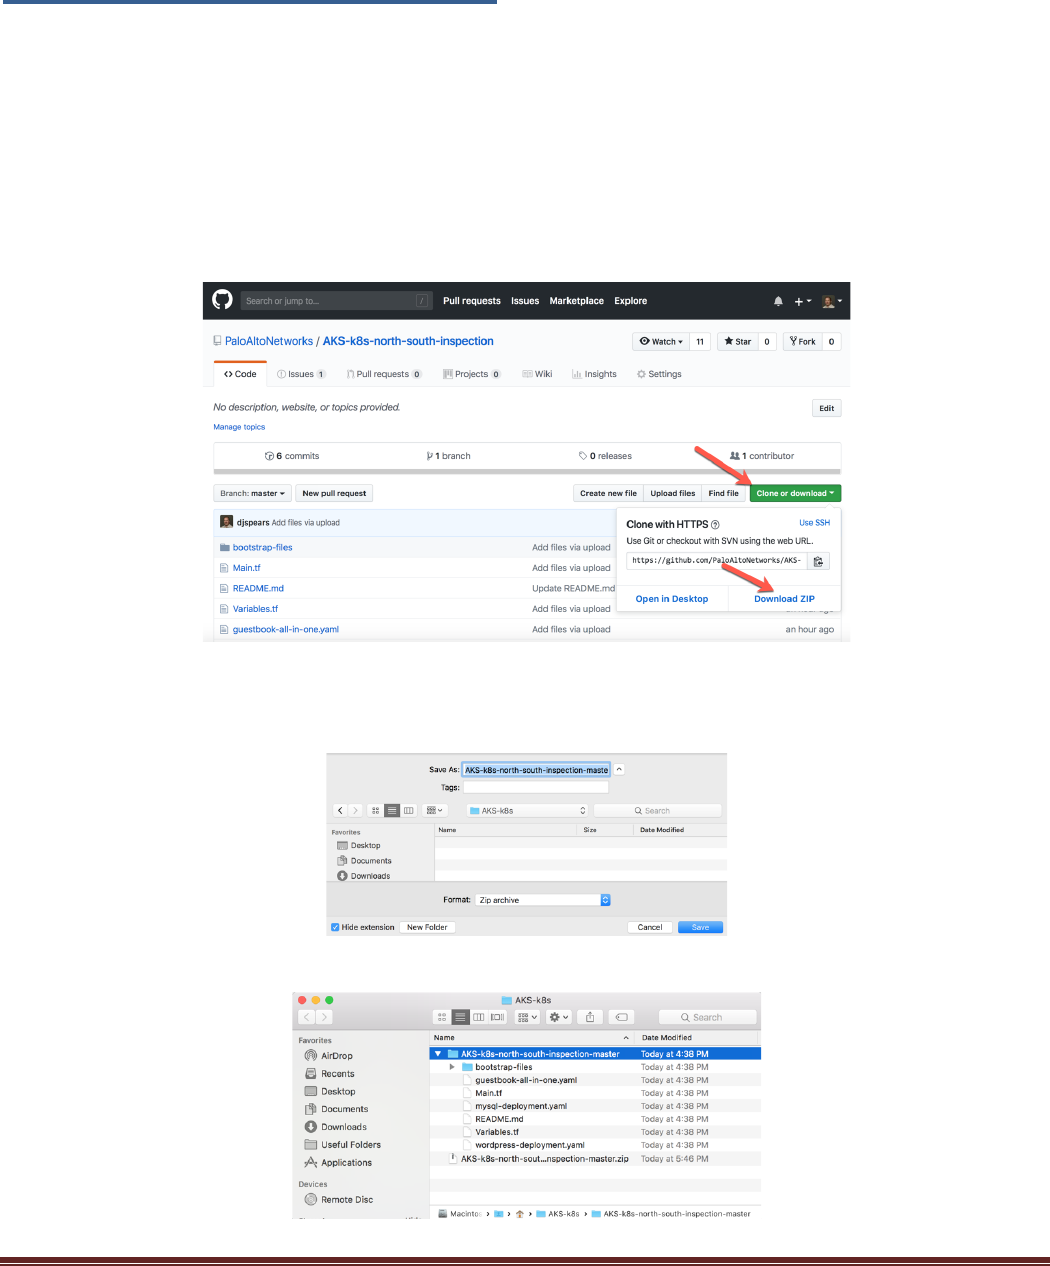Expand the bootstrap-files folder in Finder

452,1067
